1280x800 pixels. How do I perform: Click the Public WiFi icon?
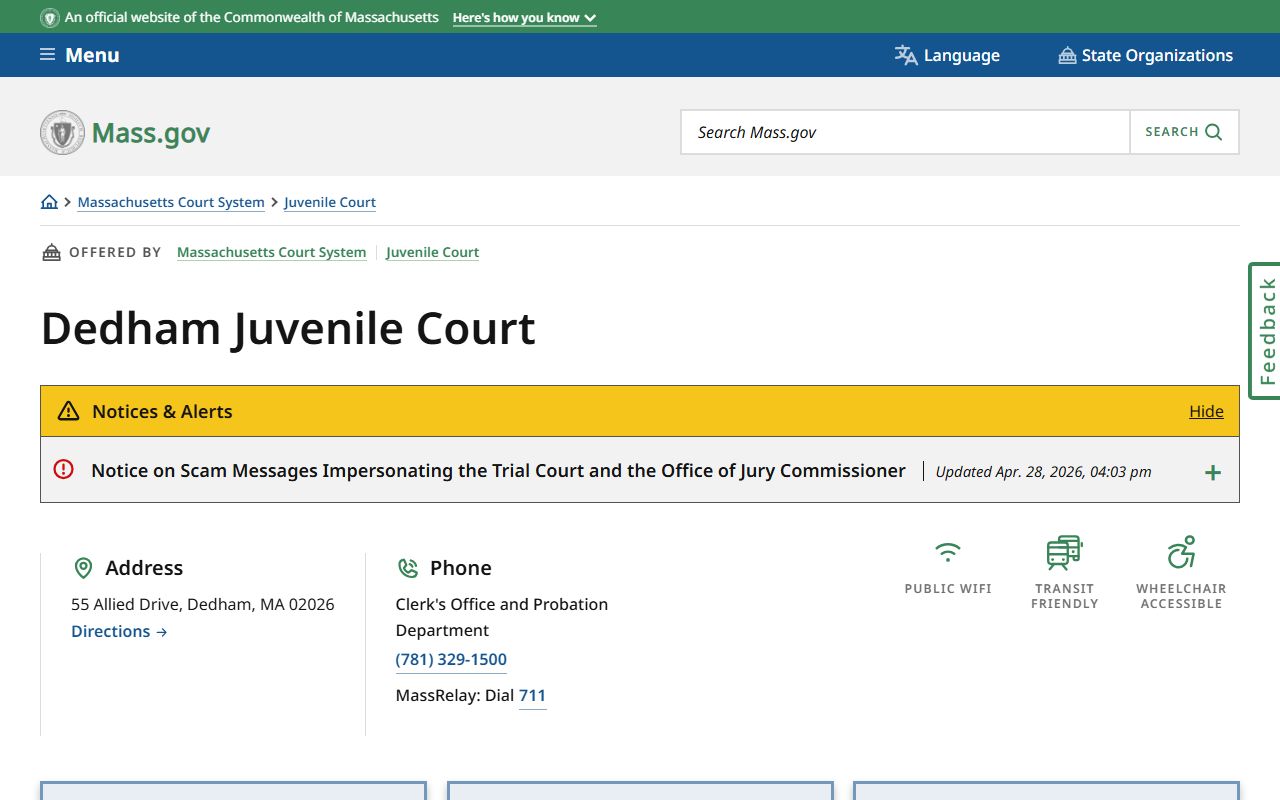948,552
